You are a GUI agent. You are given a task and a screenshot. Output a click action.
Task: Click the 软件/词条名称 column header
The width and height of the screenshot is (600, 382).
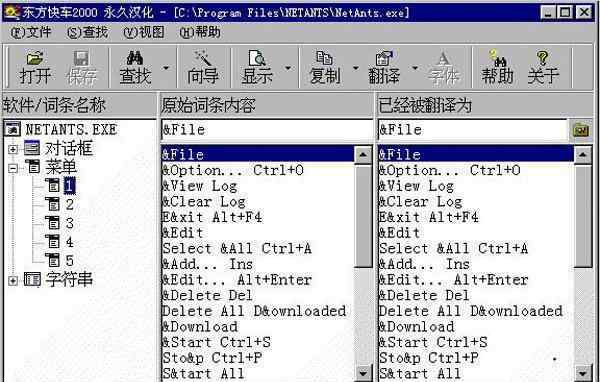79,105
